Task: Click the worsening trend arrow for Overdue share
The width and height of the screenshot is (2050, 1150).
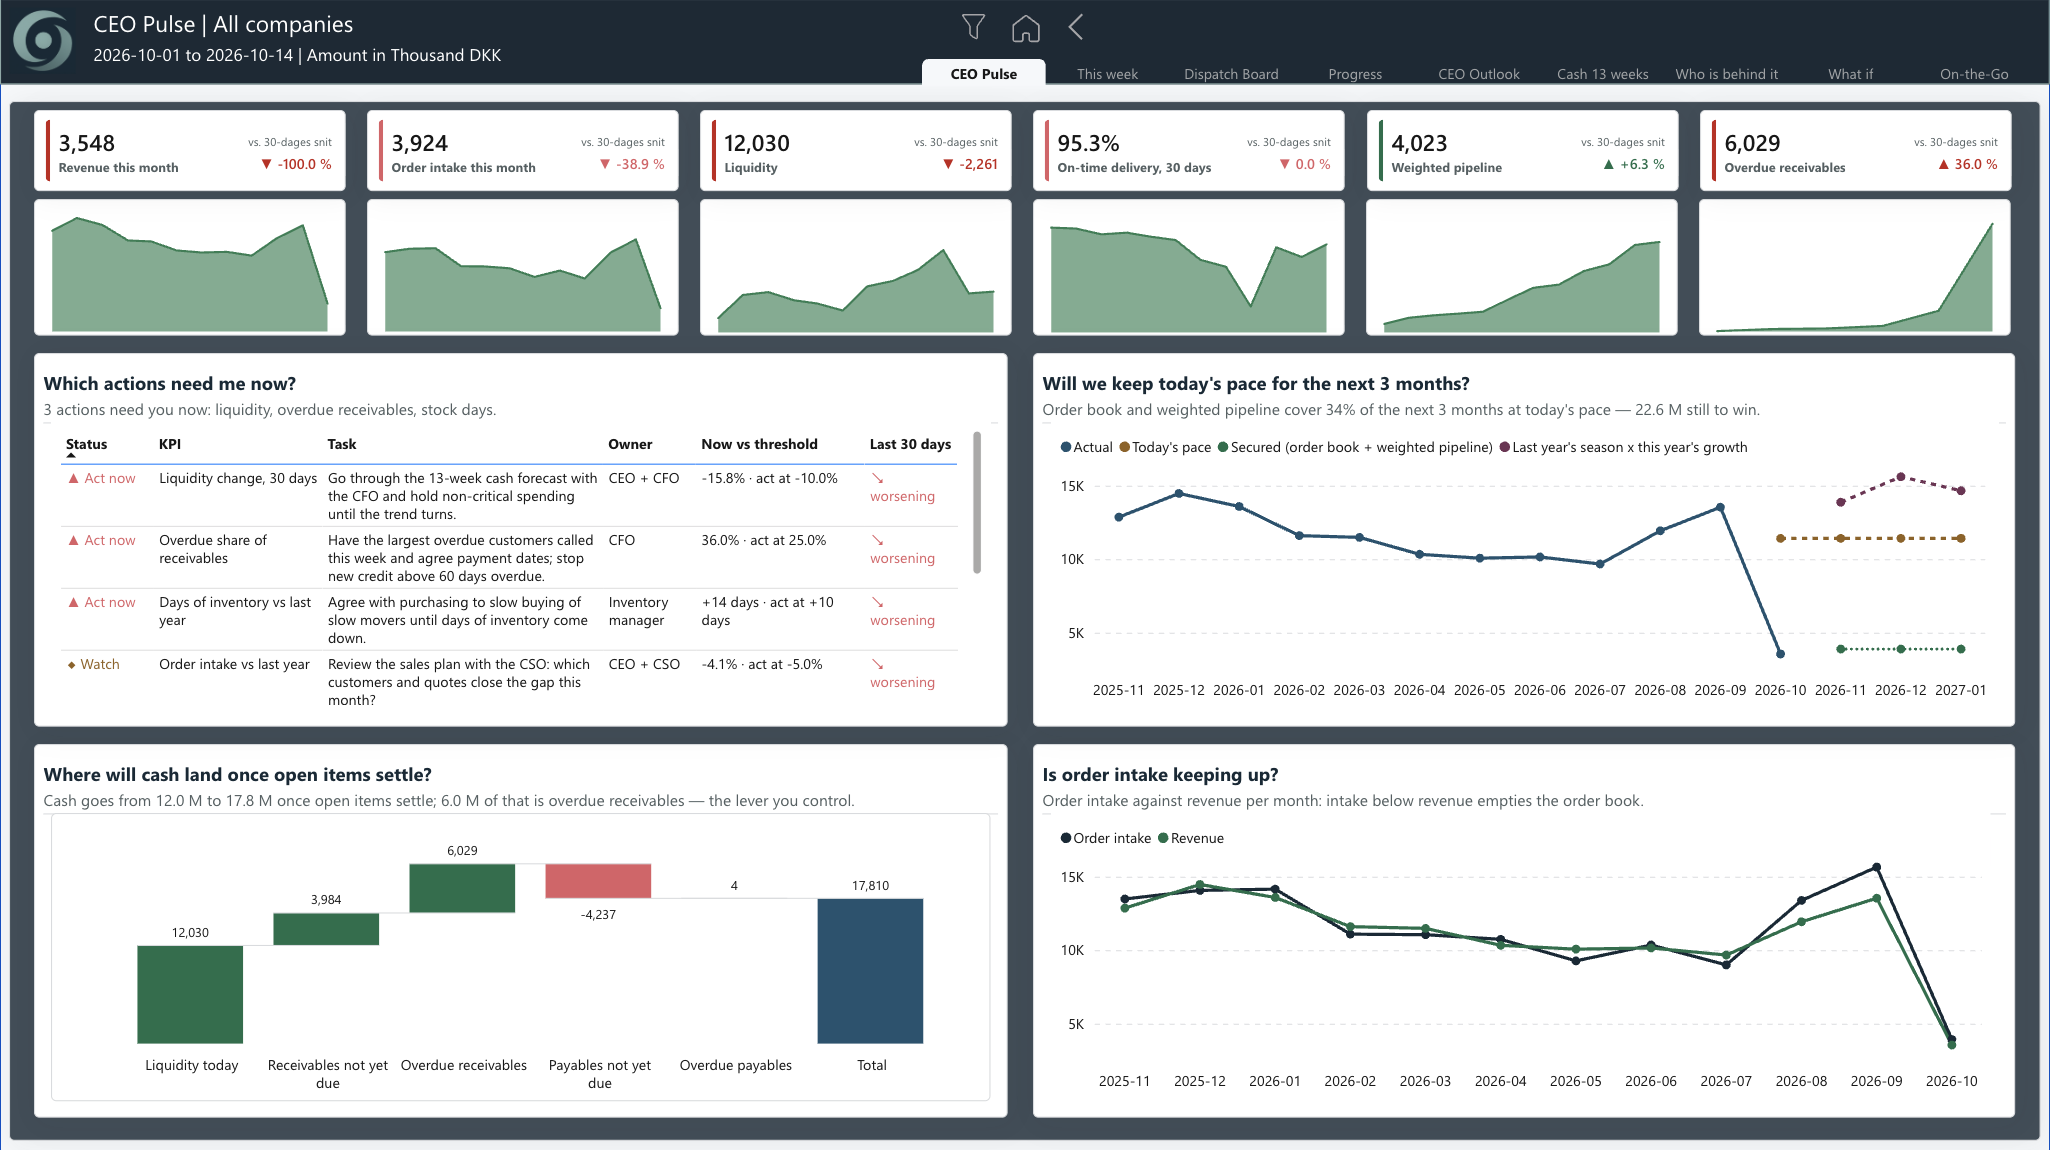Action: point(877,541)
